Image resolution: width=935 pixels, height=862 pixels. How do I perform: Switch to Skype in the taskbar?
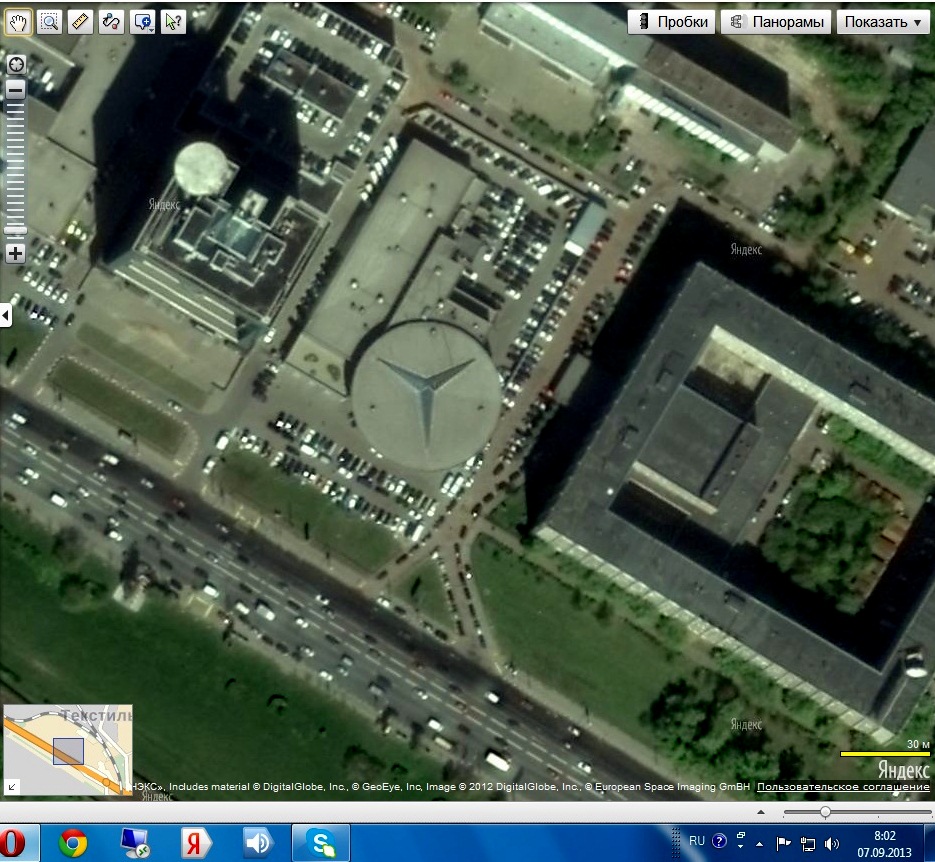click(x=321, y=844)
